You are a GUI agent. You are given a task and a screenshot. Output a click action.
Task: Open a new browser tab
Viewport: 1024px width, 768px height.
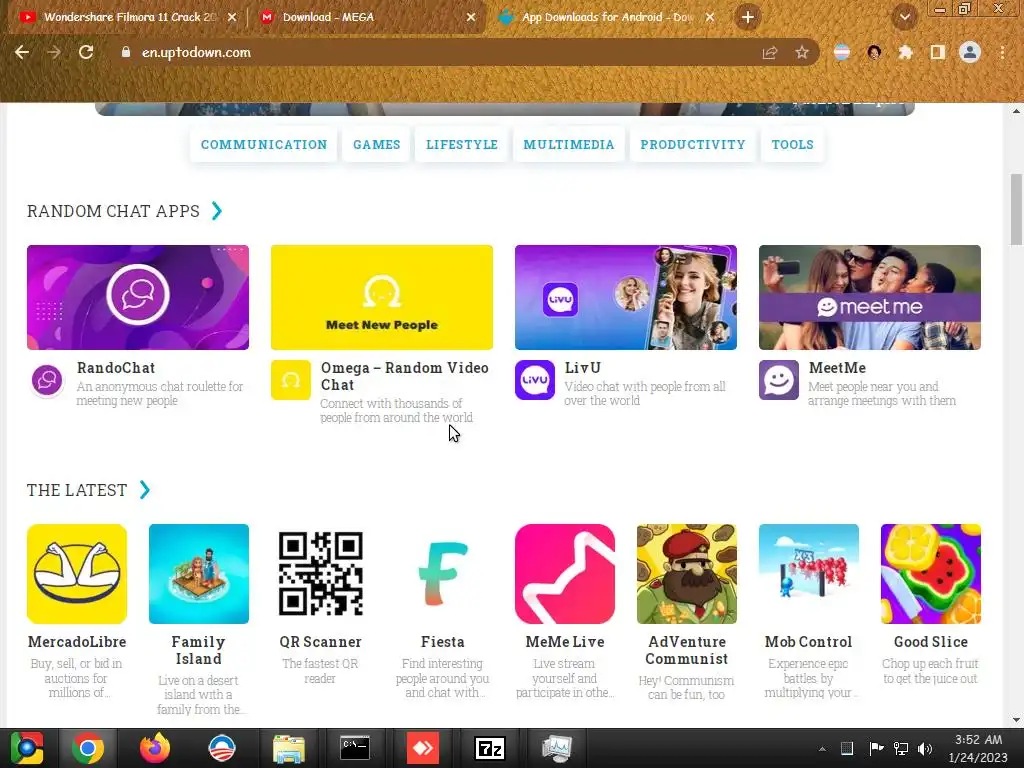[748, 18]
